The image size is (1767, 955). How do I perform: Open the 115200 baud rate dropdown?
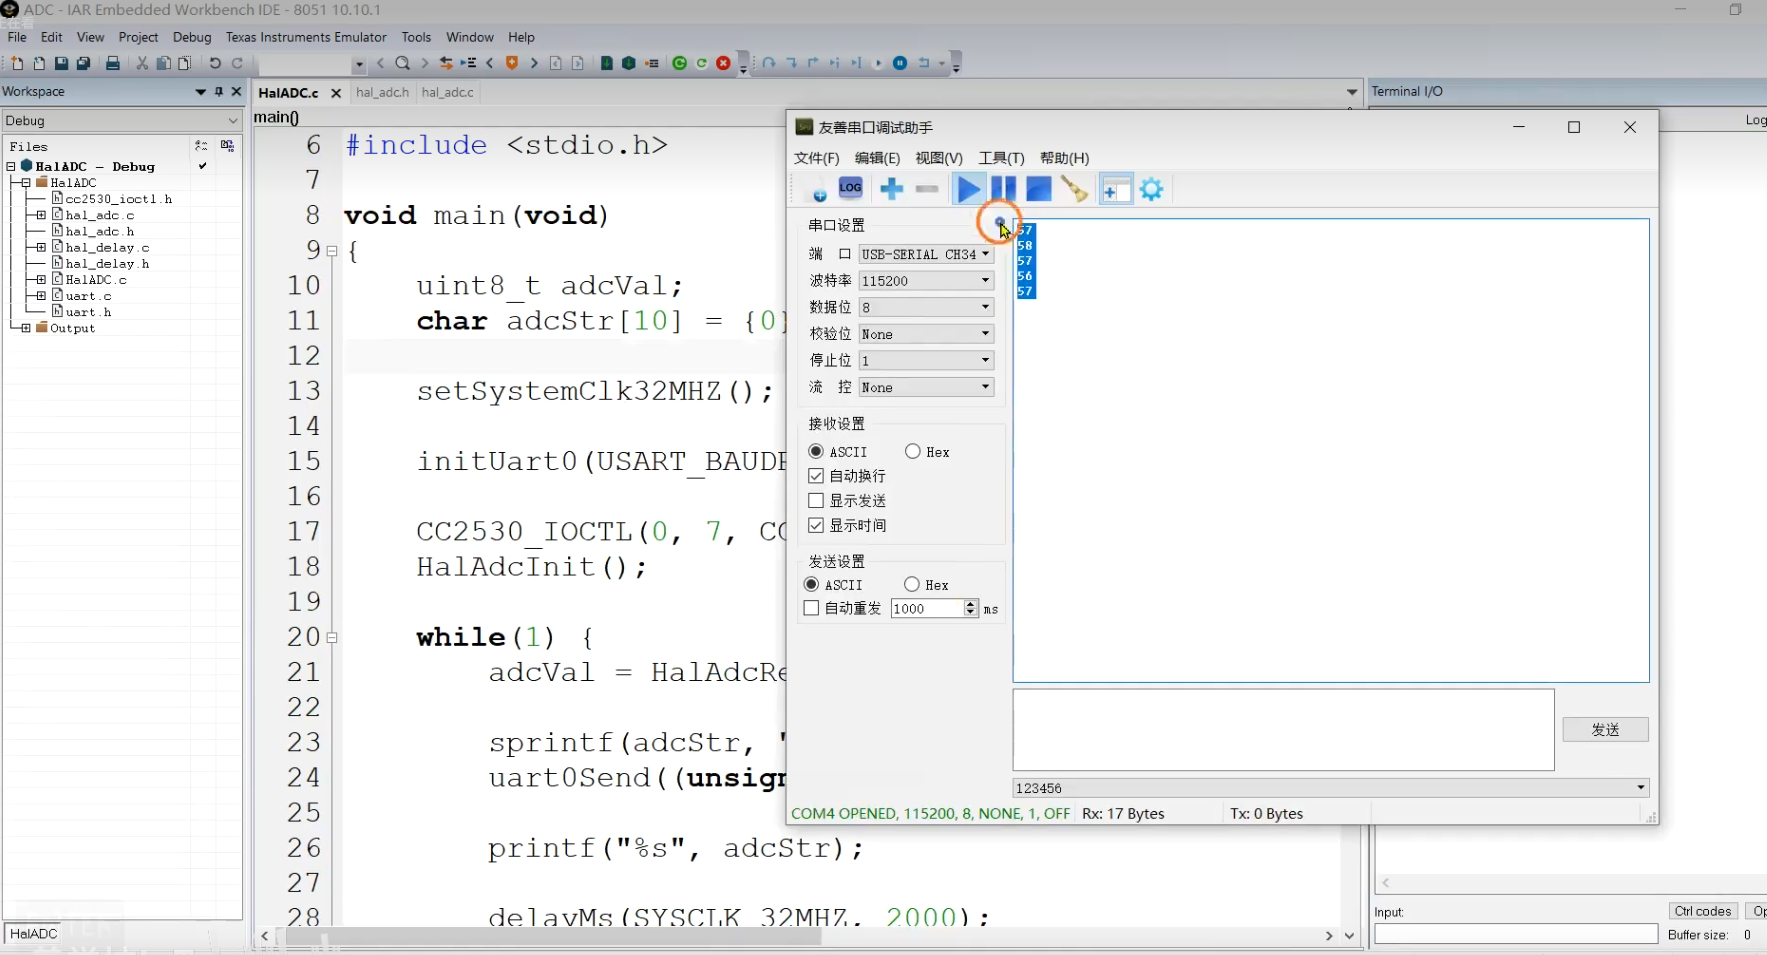(x=926, y=281)
